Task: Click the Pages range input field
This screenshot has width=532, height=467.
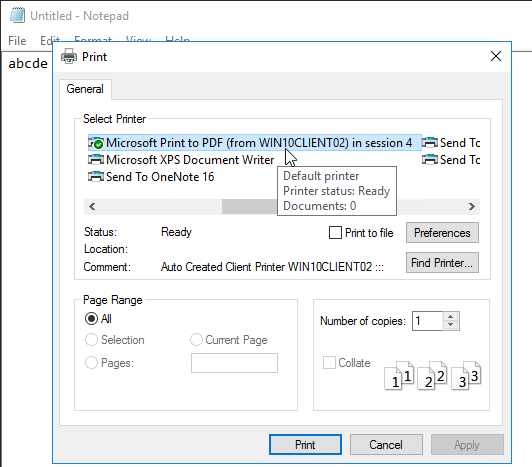Action: coord(234,363)
